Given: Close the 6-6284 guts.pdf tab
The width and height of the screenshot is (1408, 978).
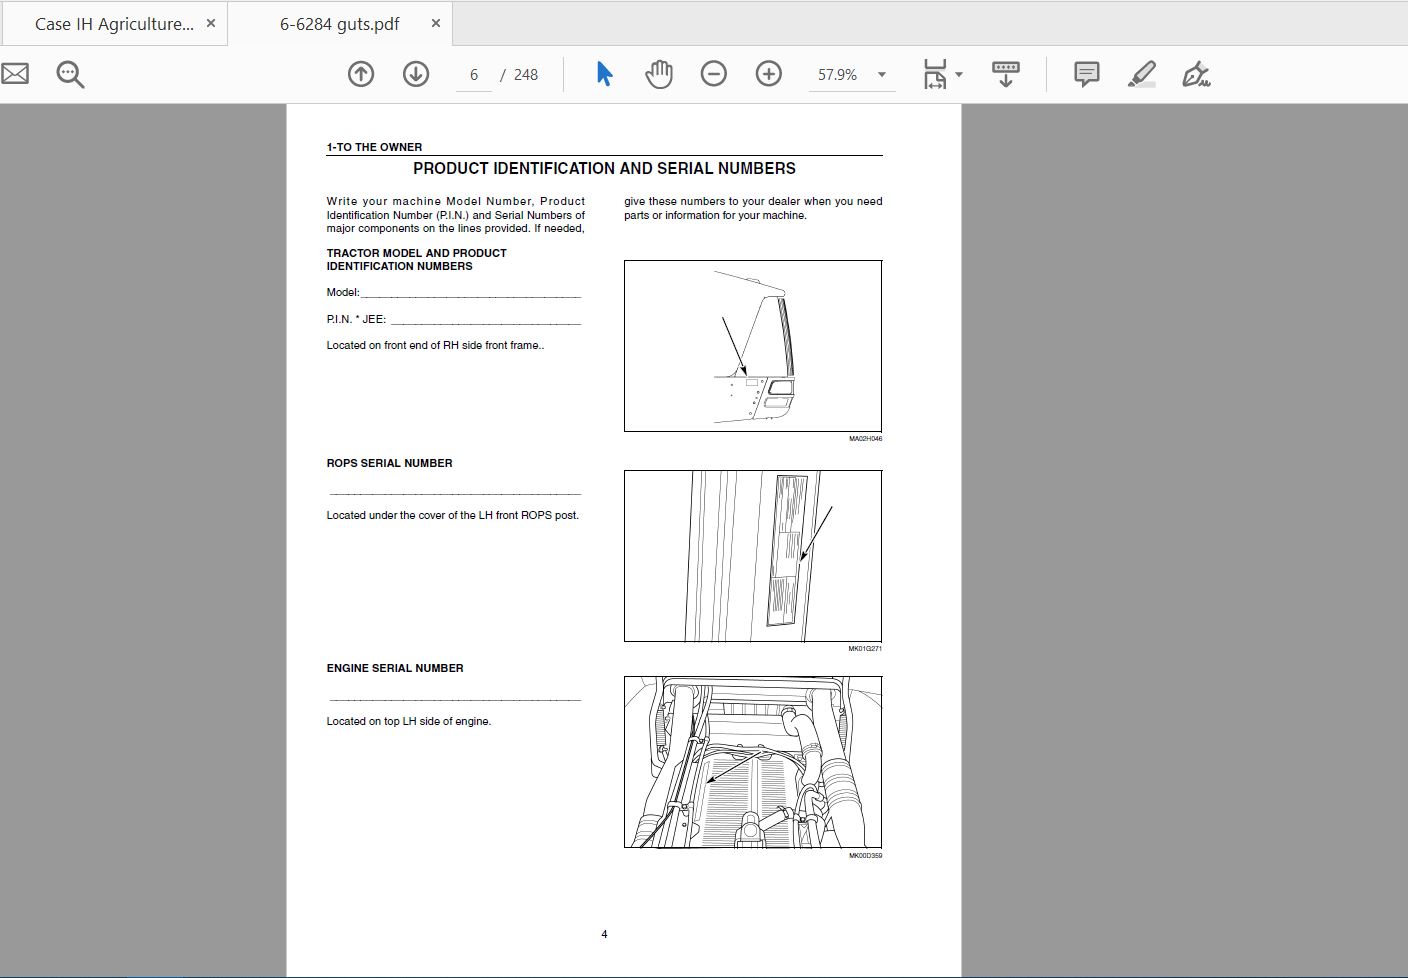Looking at the screenshot, I should pos(436,23).
